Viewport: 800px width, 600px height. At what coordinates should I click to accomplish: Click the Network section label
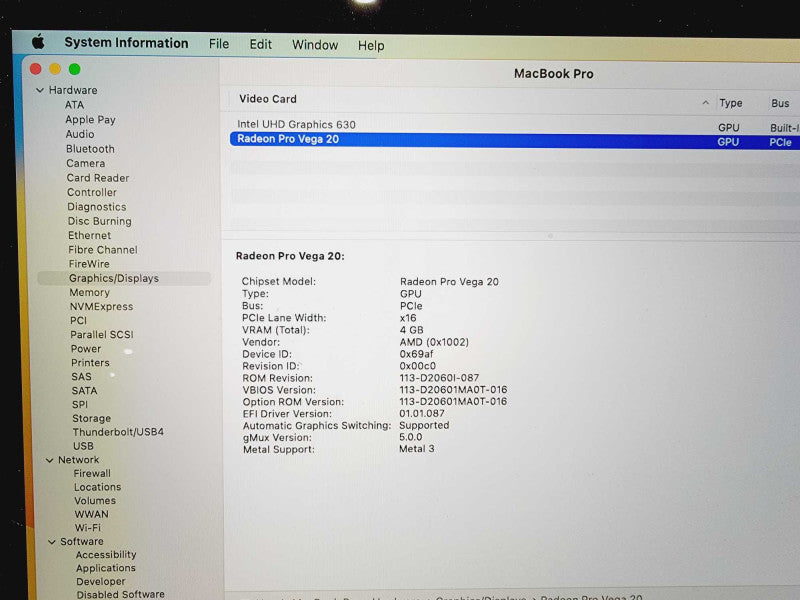[x=79, y=460]
